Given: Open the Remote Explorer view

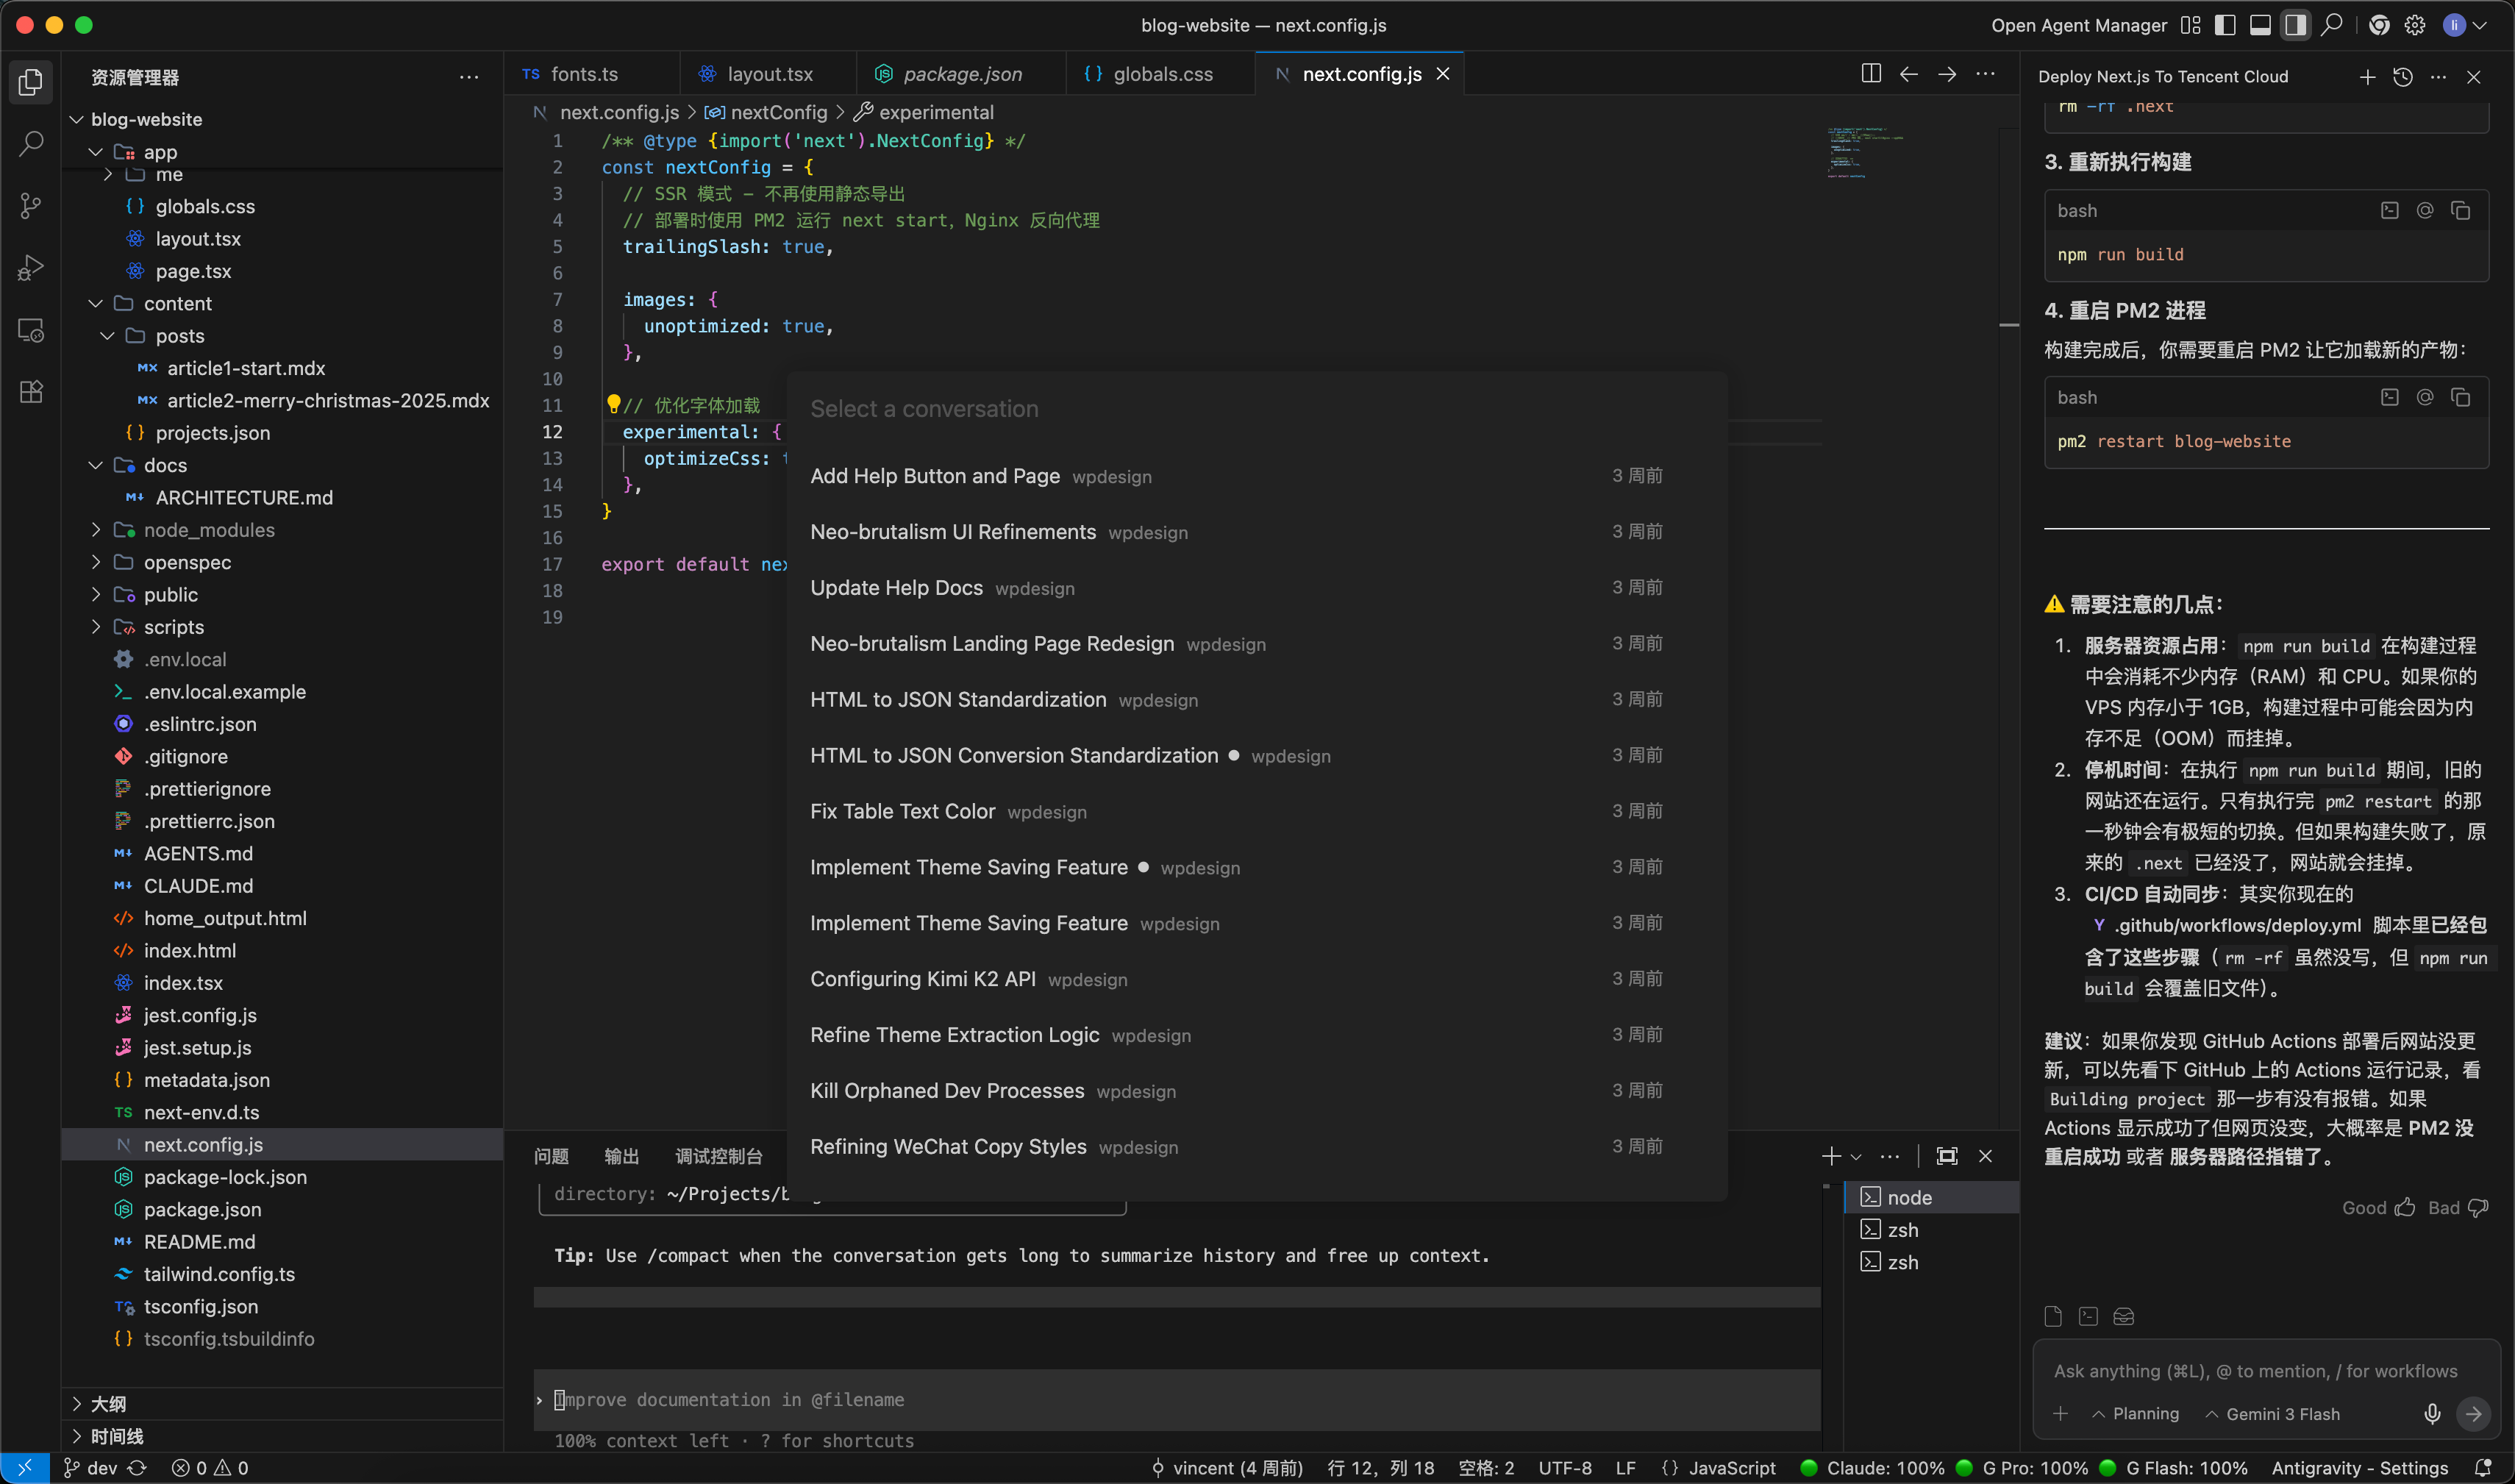Looking at the screenshot, I should pyautogui.click(x=31, y=330).
